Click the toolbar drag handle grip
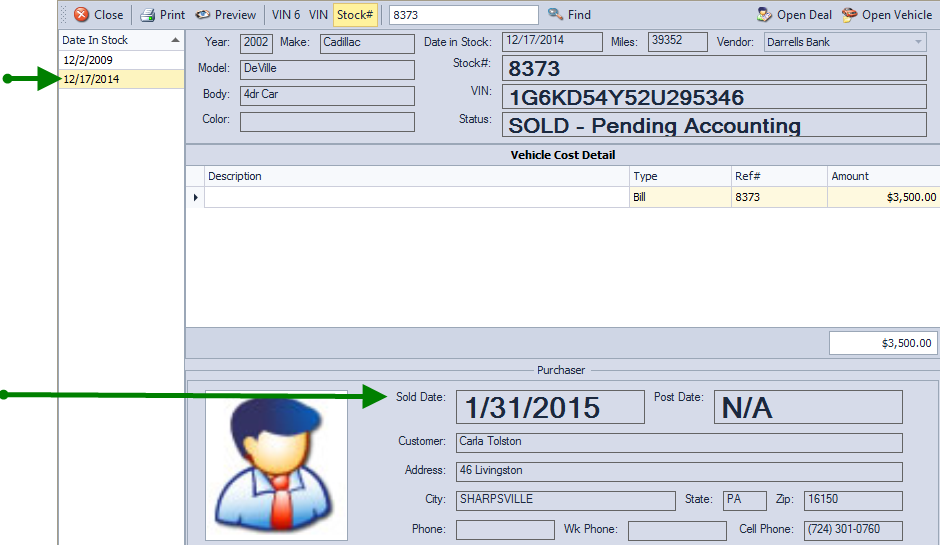940x545 pixels. 64,15
